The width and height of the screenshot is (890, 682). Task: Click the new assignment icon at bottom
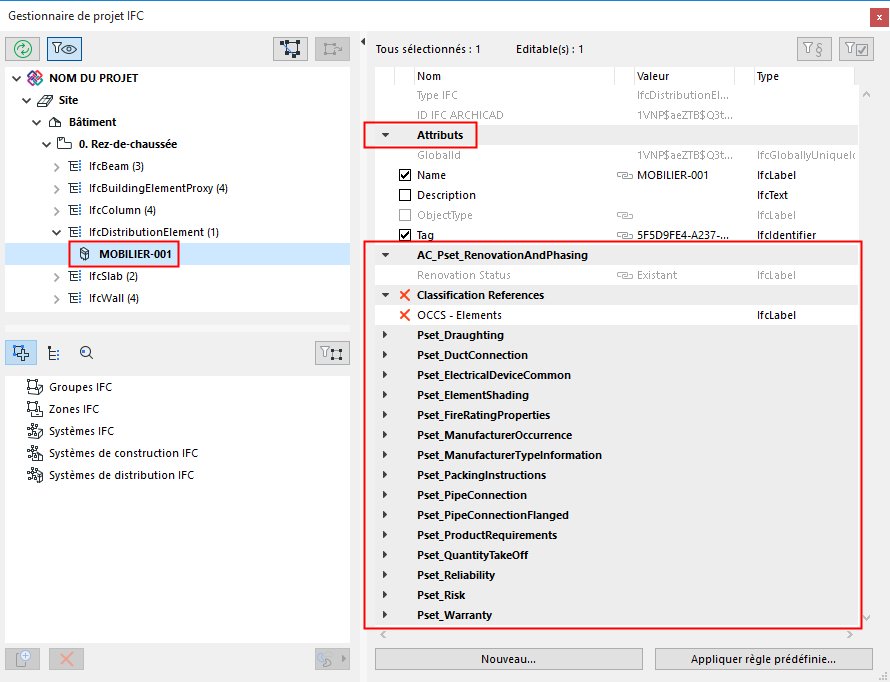[x=23, y=659]
